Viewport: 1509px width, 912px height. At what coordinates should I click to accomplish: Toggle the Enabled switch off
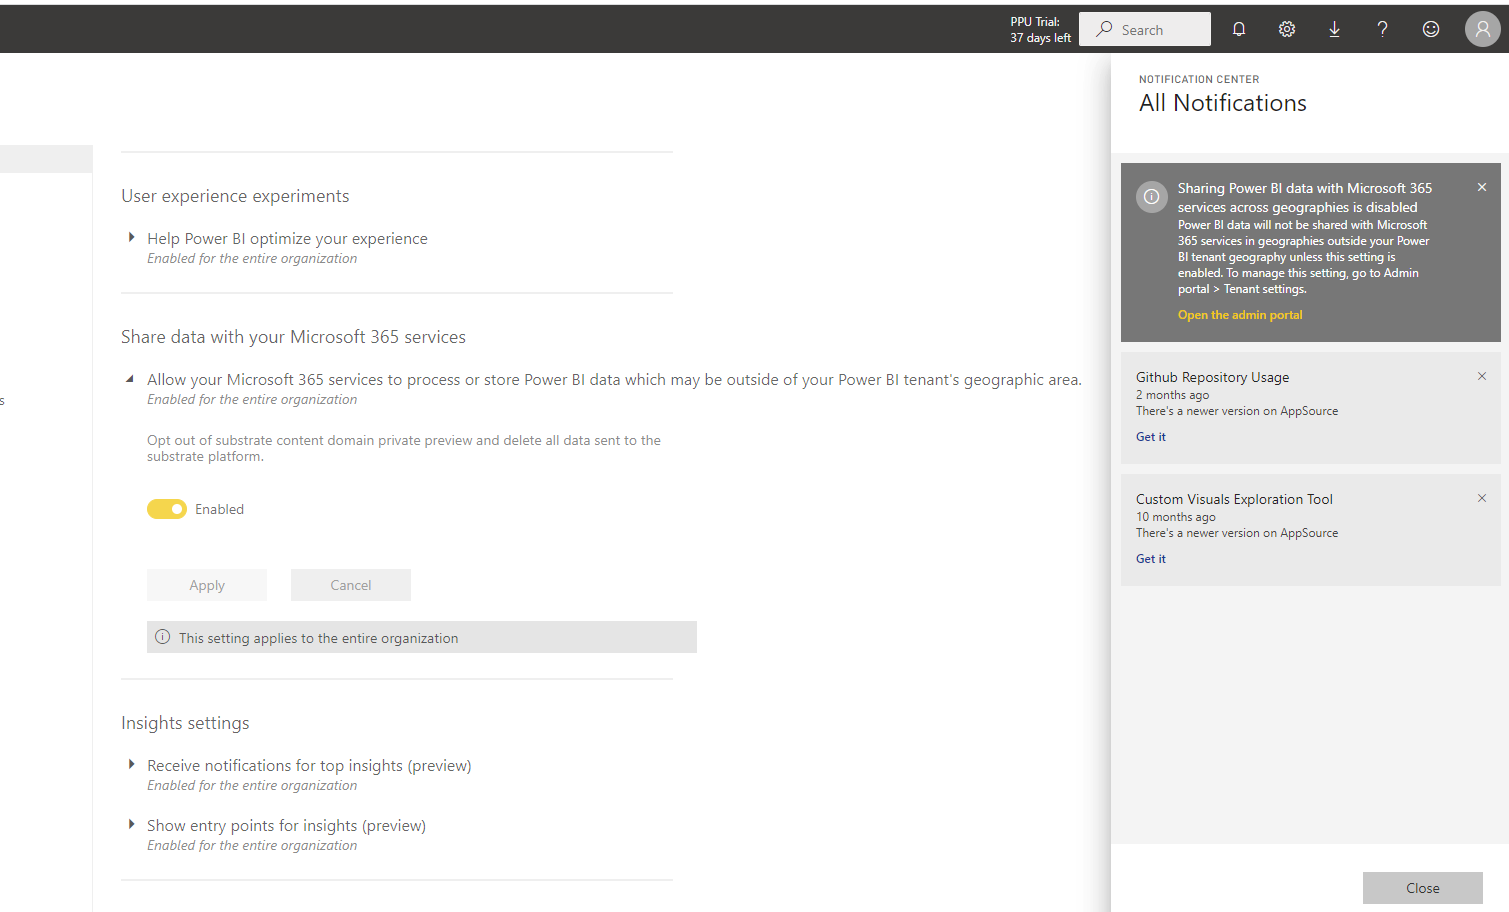point(167,509)
